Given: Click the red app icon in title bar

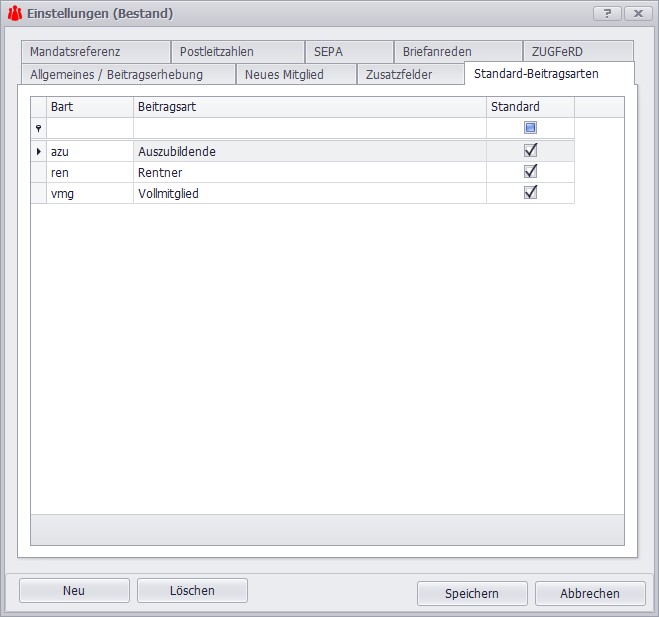Looking at the screenshot, I should [15, 13].
